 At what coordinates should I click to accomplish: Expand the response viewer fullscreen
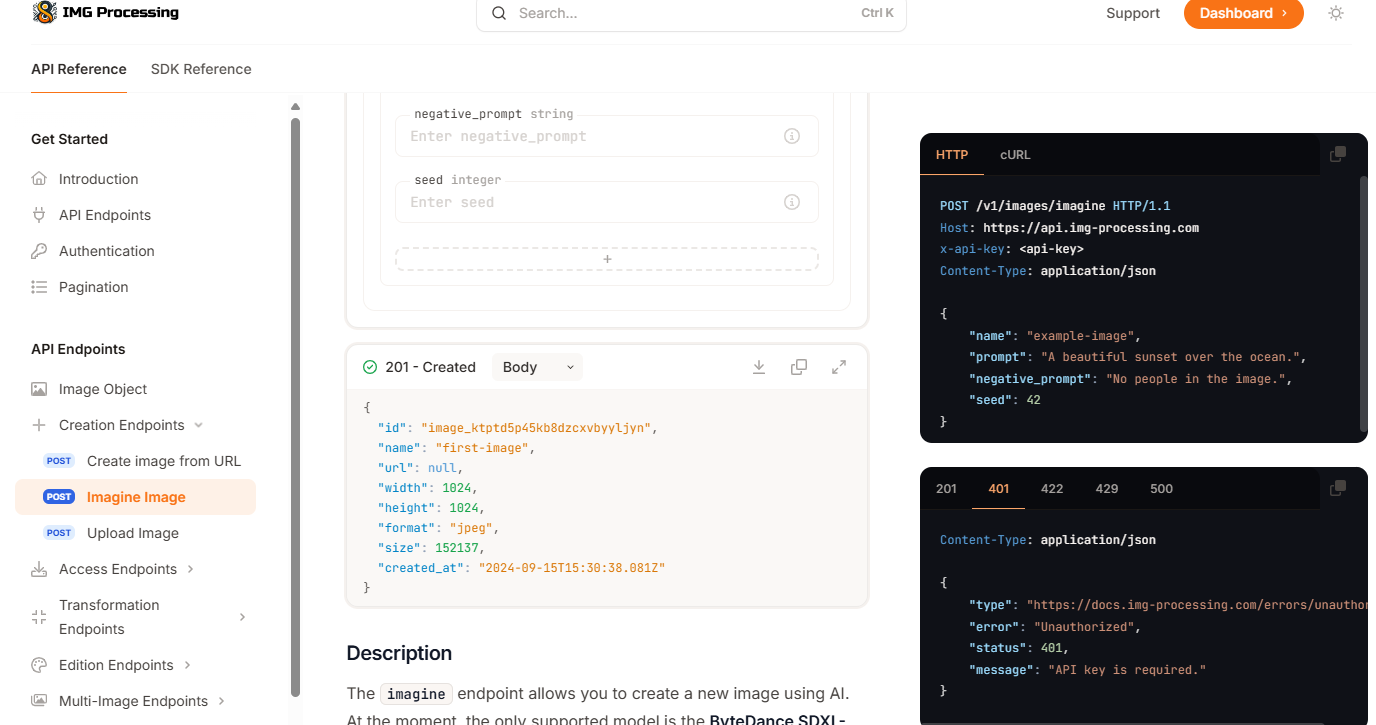click(839, 367)
